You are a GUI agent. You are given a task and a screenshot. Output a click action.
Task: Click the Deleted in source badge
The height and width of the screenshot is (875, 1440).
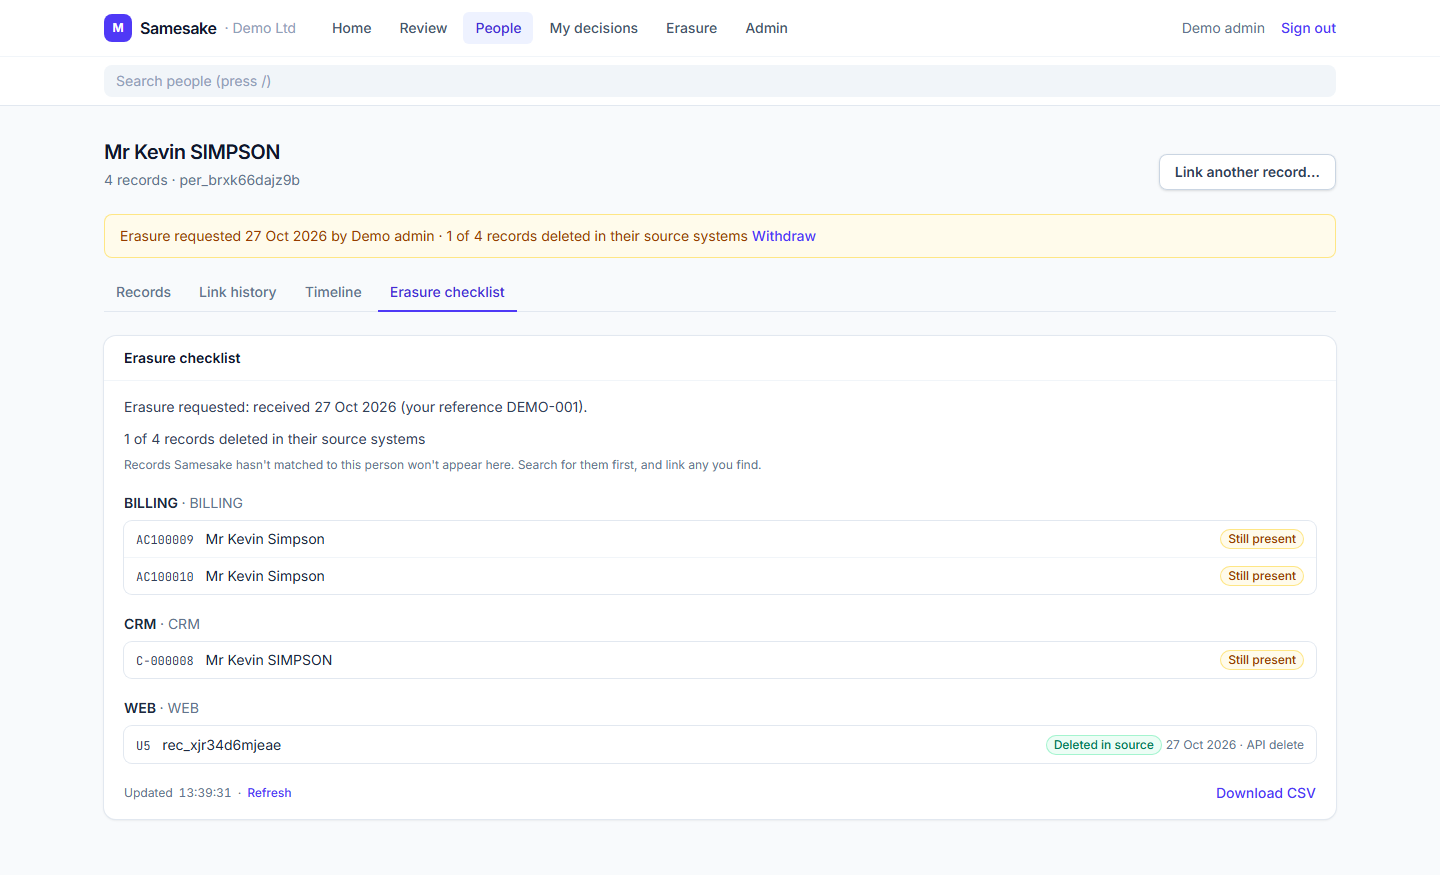[1104, 745]
